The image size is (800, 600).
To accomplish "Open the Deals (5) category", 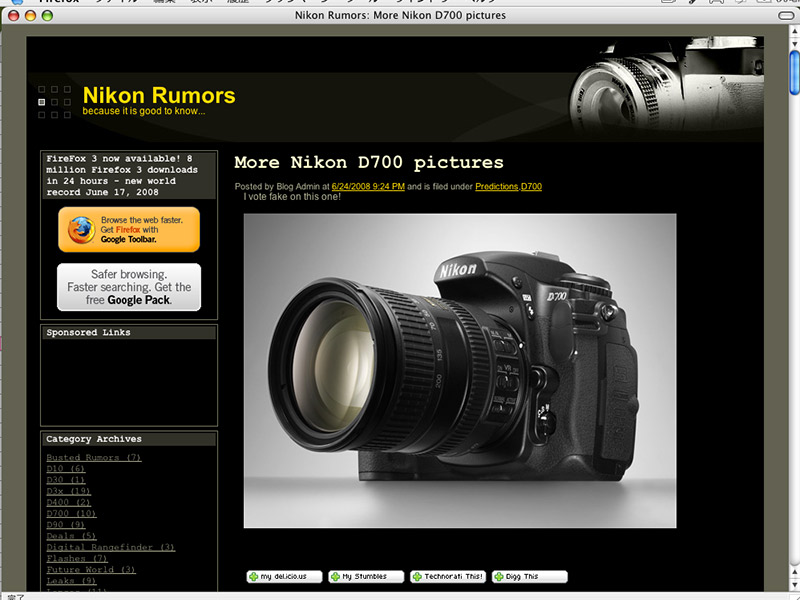I will click(x=71, y=536).
